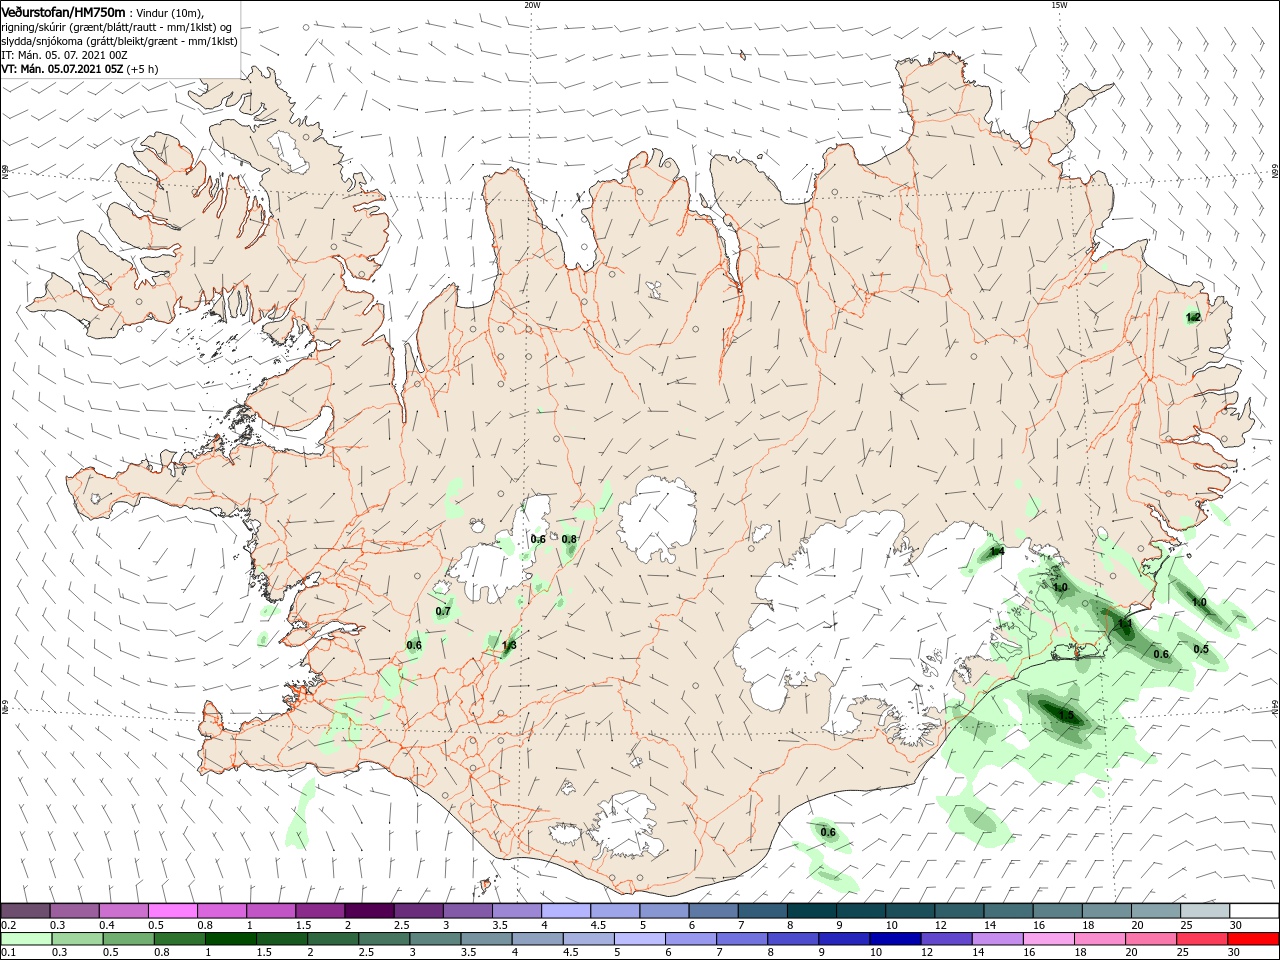Click the 20W longitude label
1280x960 pixels.
click(x=532, y=5)
